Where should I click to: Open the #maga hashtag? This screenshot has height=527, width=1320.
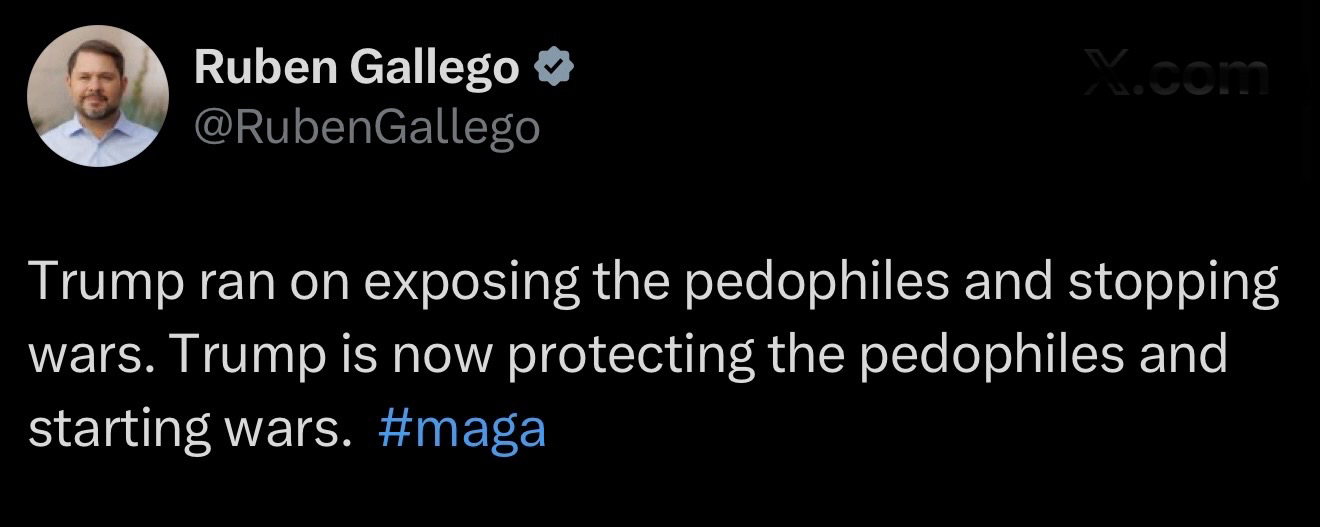click(463, 428)
